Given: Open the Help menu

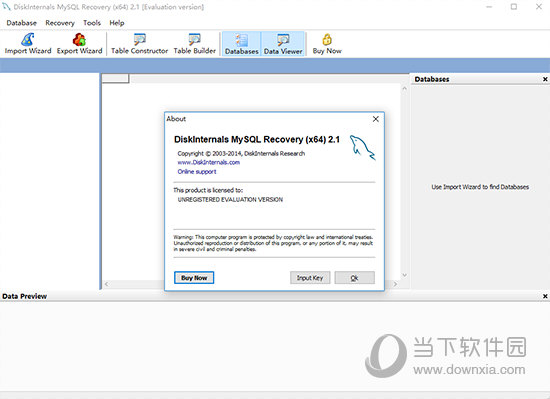Looking at the screenshot, I should (x=117, y=23).
